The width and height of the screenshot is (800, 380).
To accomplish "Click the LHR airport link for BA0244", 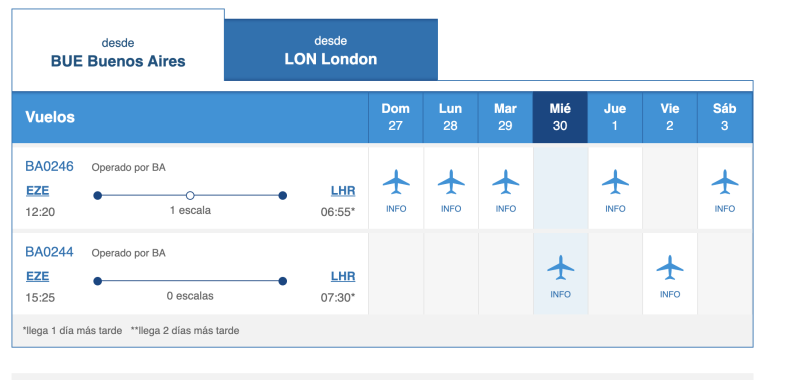I will coord(343,277).
